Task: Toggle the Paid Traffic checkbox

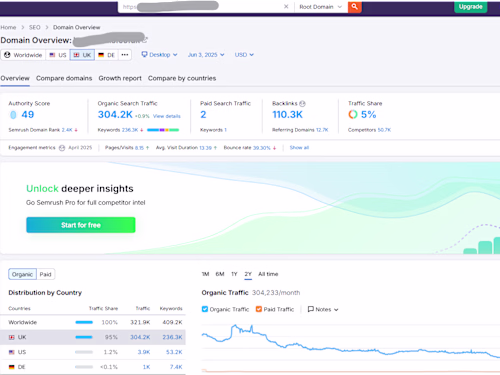Action: click(x=259, y=309)
